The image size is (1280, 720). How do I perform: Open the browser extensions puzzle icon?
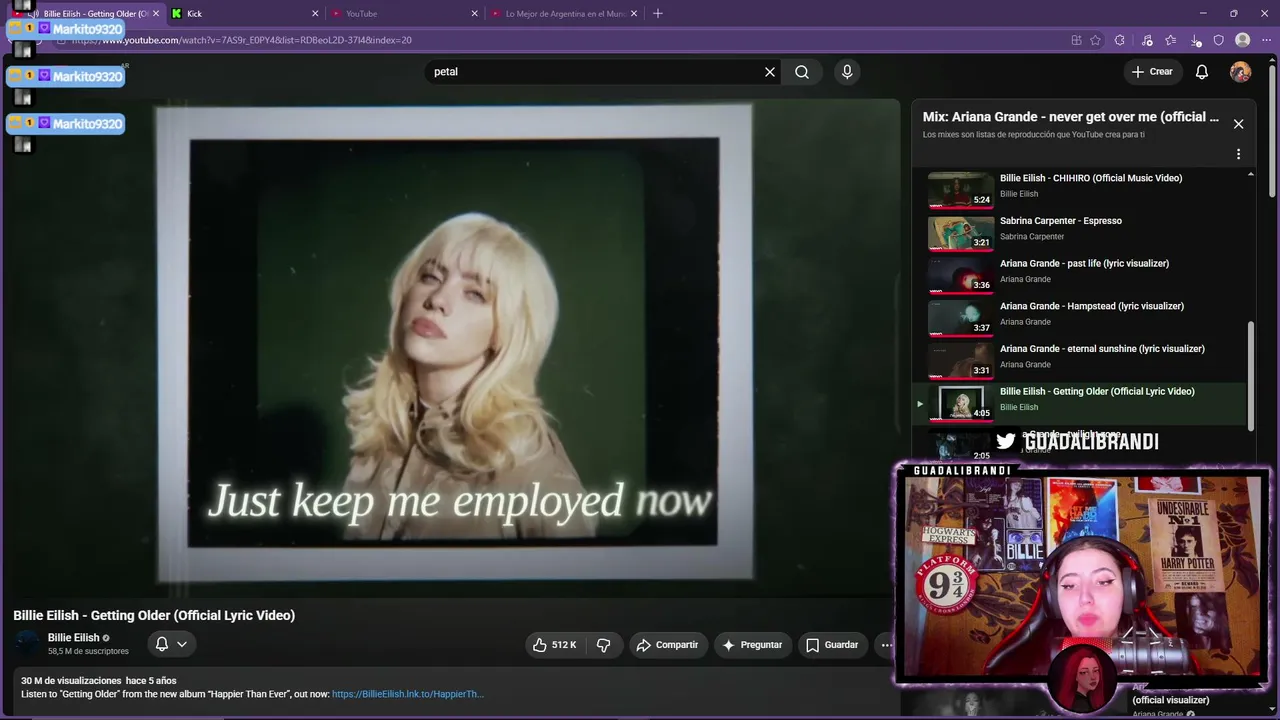tap(1120, 40)
